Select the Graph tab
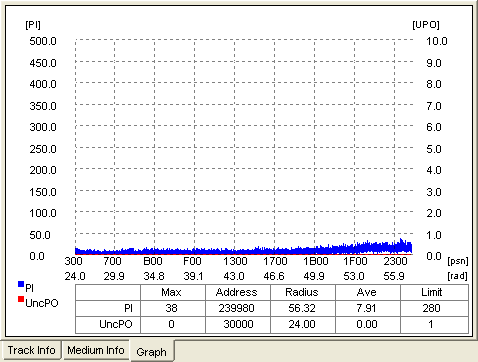The height and width of the screenshot is (362, 478). [151, 352]
